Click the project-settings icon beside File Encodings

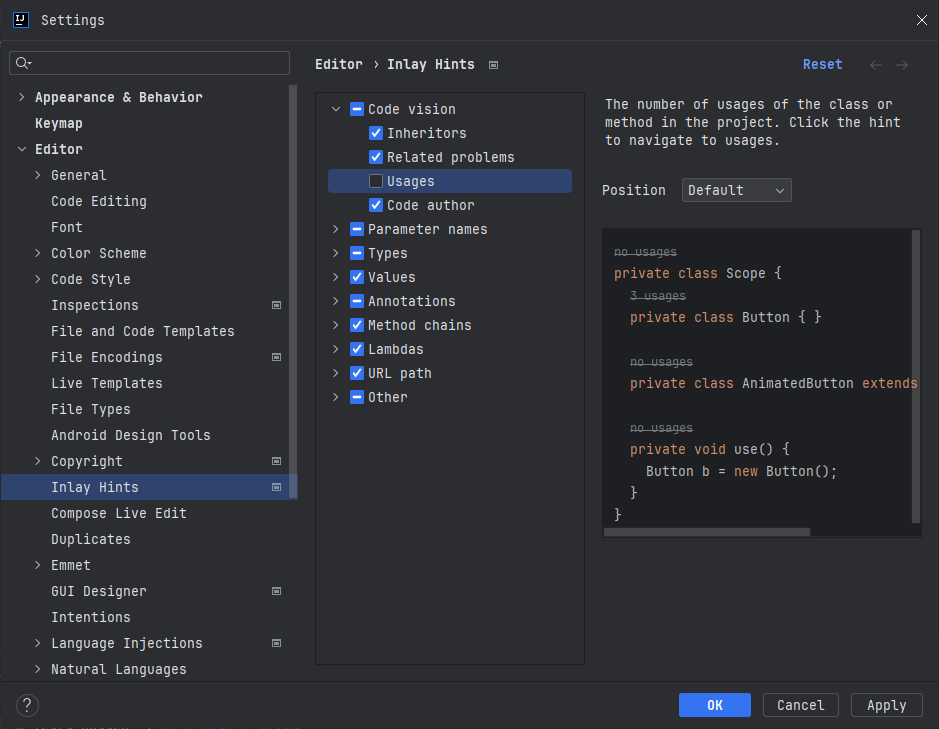277,358
